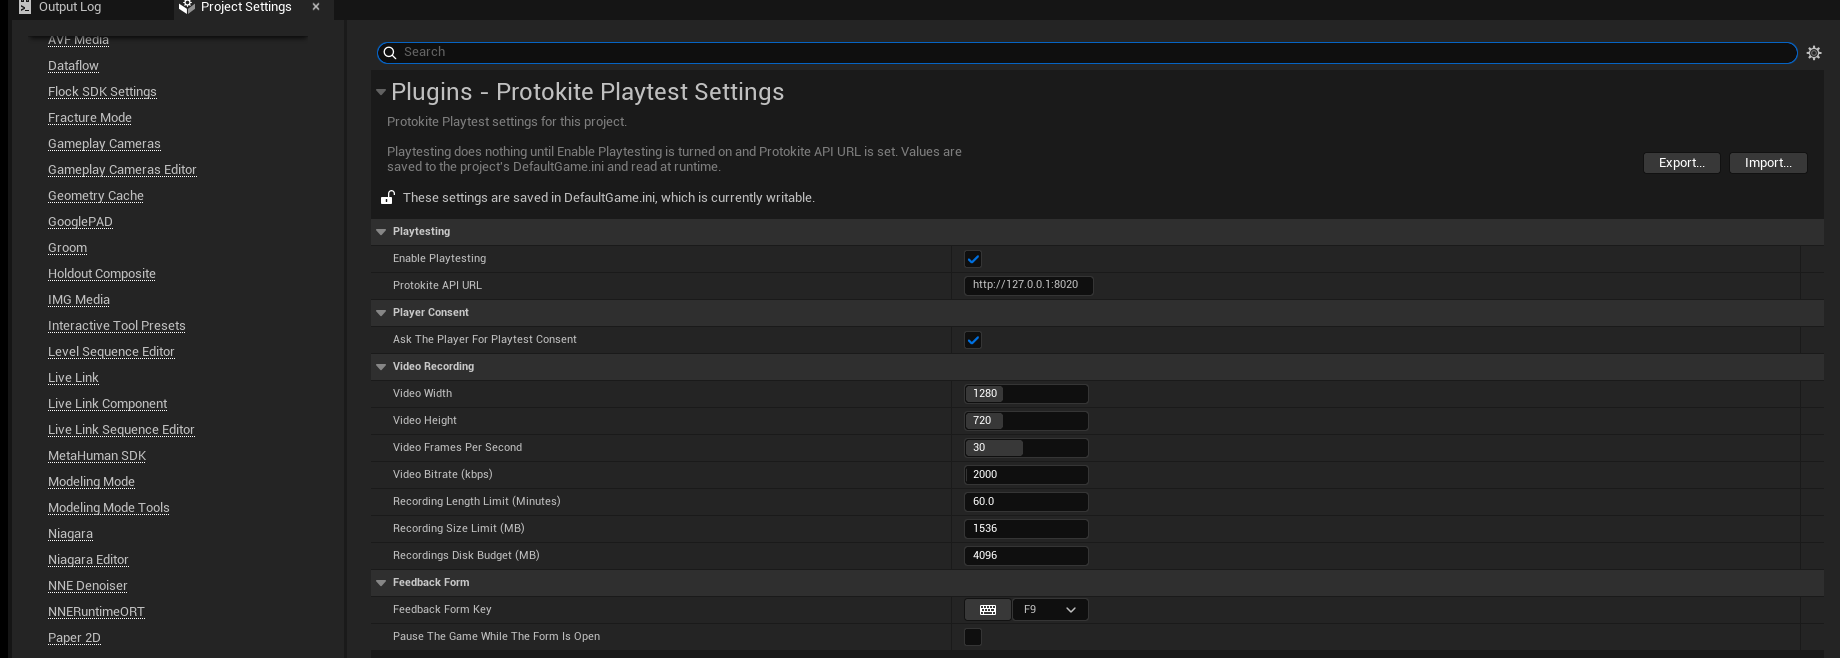Open IMG Media settings
The width and height of the screenshot is (1840, 658).
pyautogui.click(x=79, y=300)
